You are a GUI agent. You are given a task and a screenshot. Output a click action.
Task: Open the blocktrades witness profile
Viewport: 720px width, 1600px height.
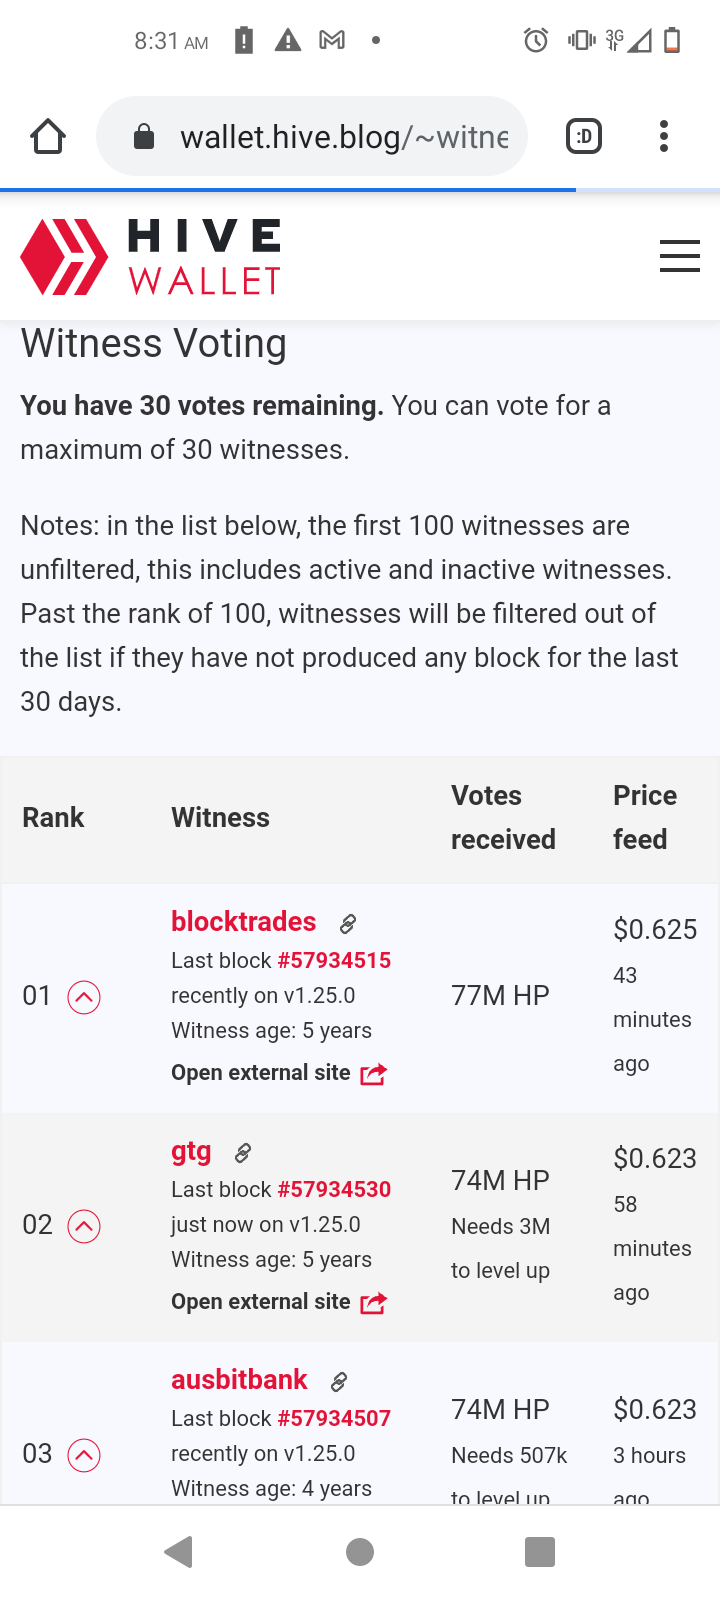(243, 922)
